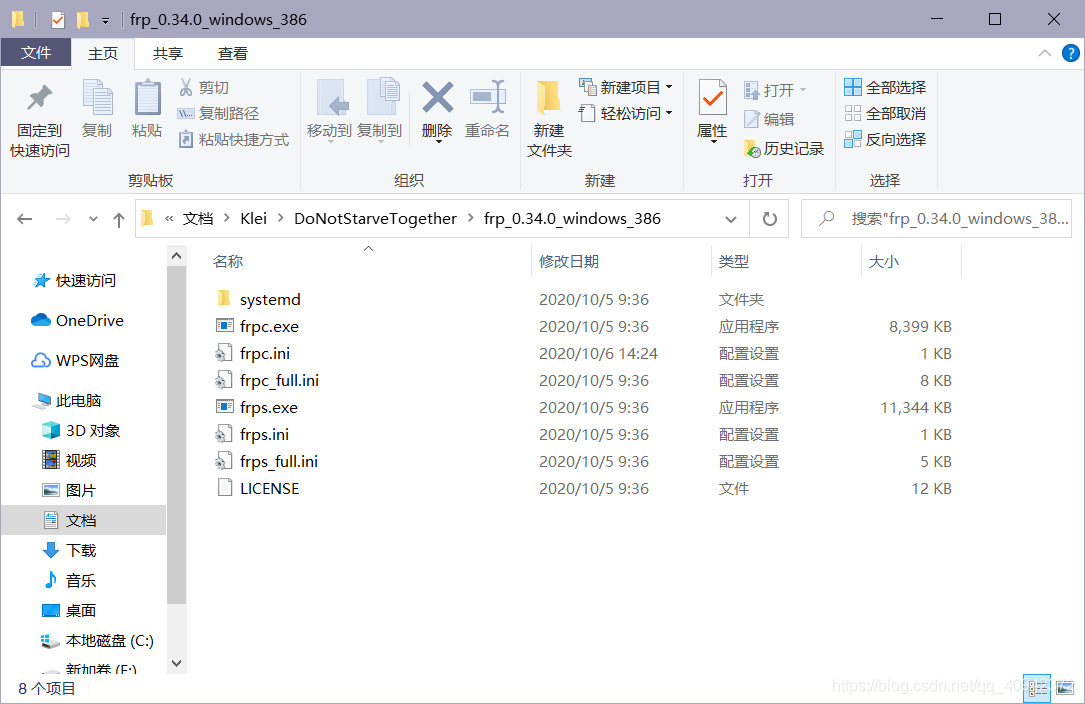1085x704 pixels.
Task: Sort by Type (类型) column
Action: 733,262
